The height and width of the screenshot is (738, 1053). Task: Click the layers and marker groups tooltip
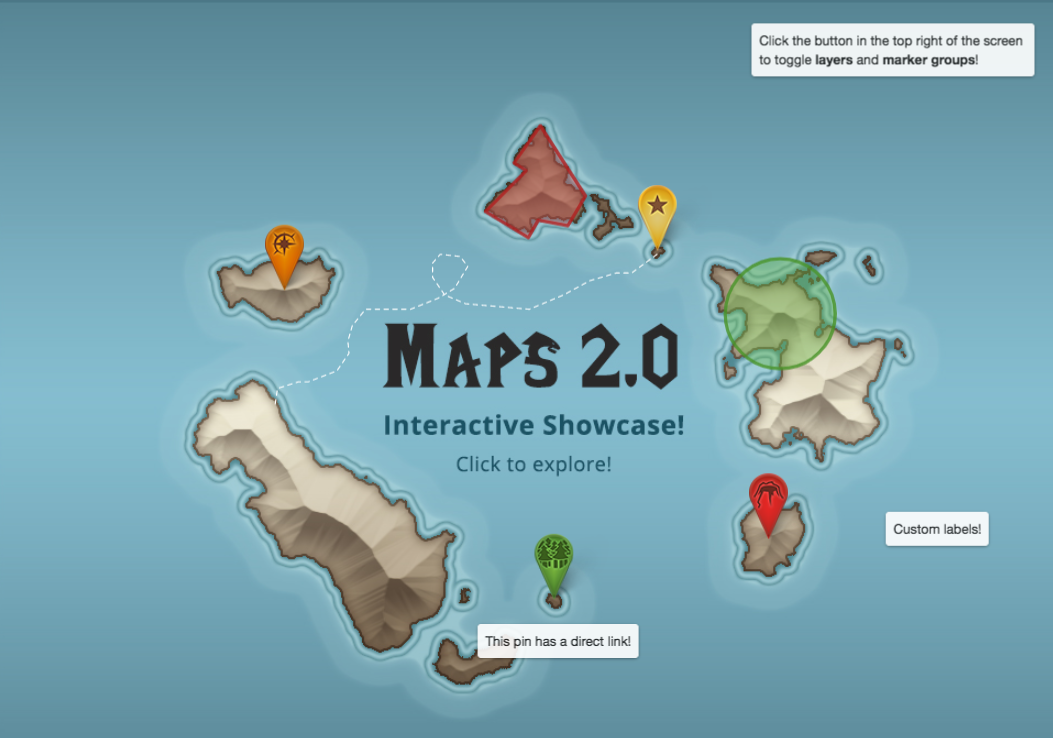coord(892,51)
